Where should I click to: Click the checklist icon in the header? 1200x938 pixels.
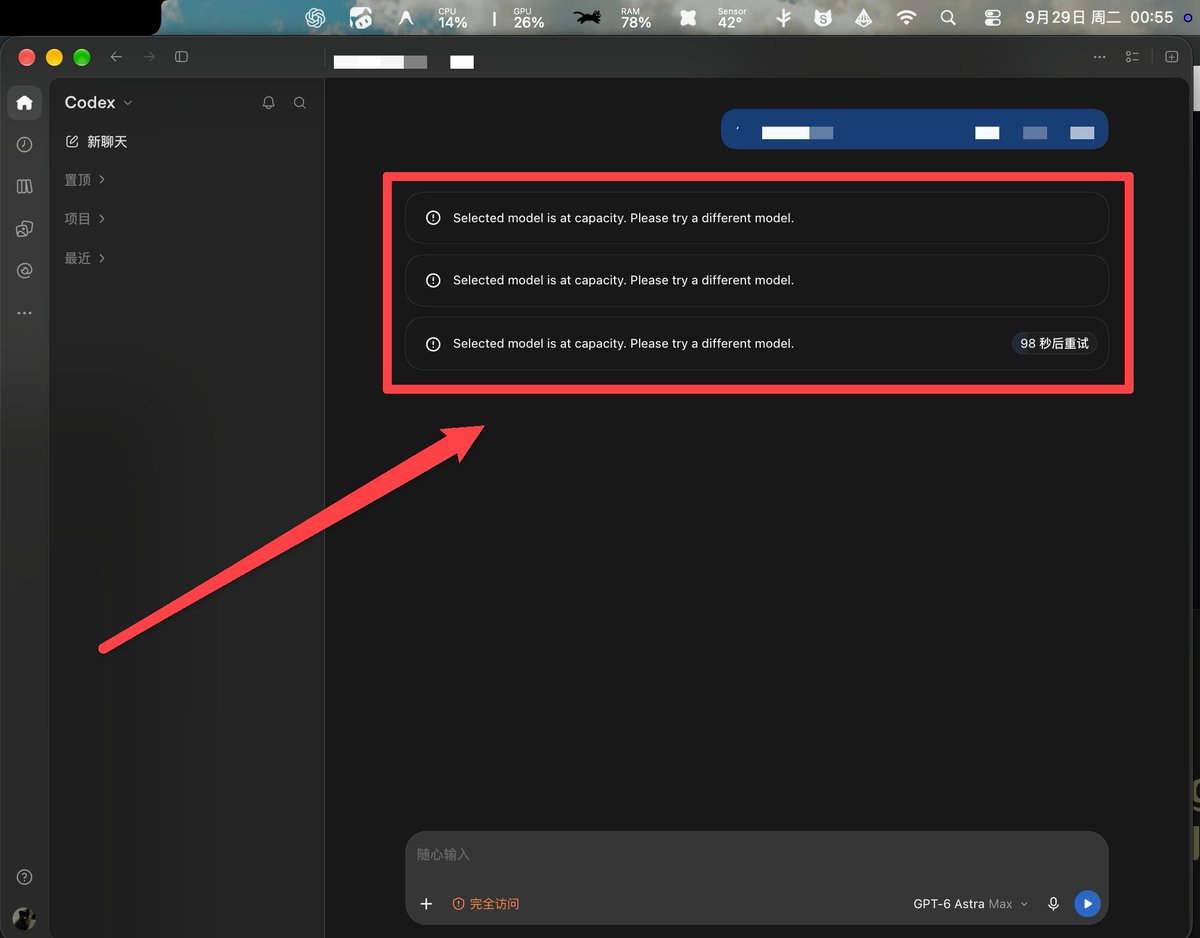(1133, 57)
